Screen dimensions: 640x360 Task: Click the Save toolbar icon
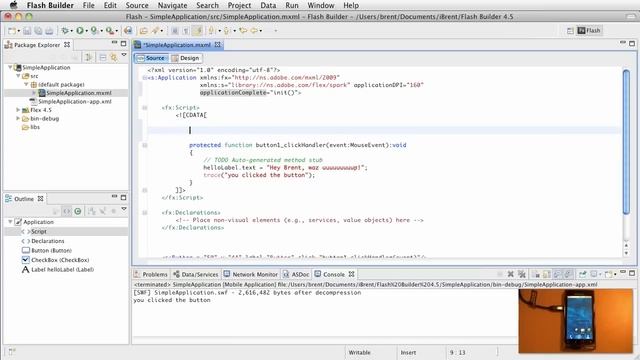[27, 31]
